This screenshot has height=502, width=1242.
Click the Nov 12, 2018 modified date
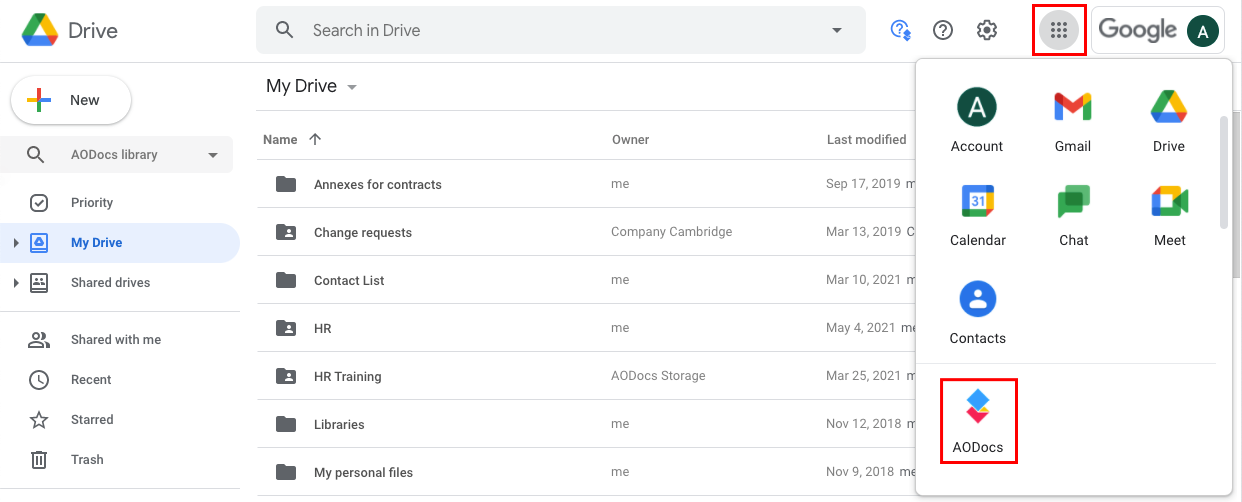[864, 424]
